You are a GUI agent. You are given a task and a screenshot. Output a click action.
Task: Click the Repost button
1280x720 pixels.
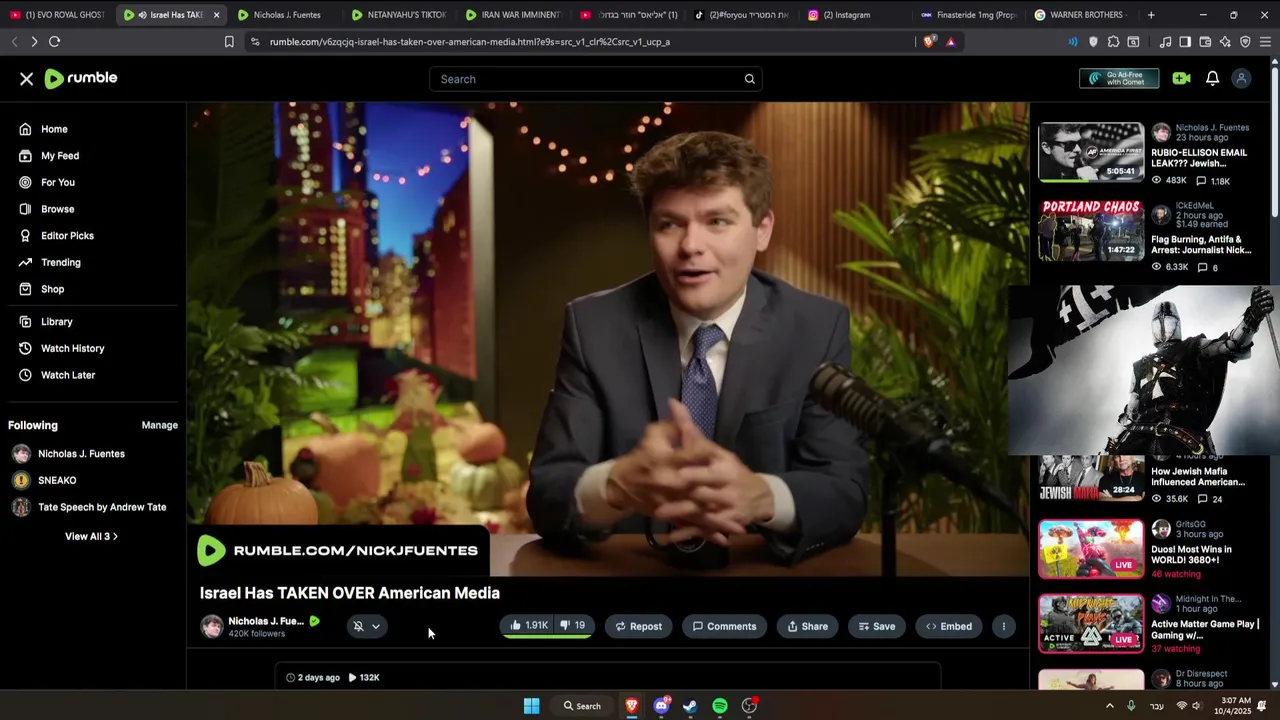coord(638,626)
